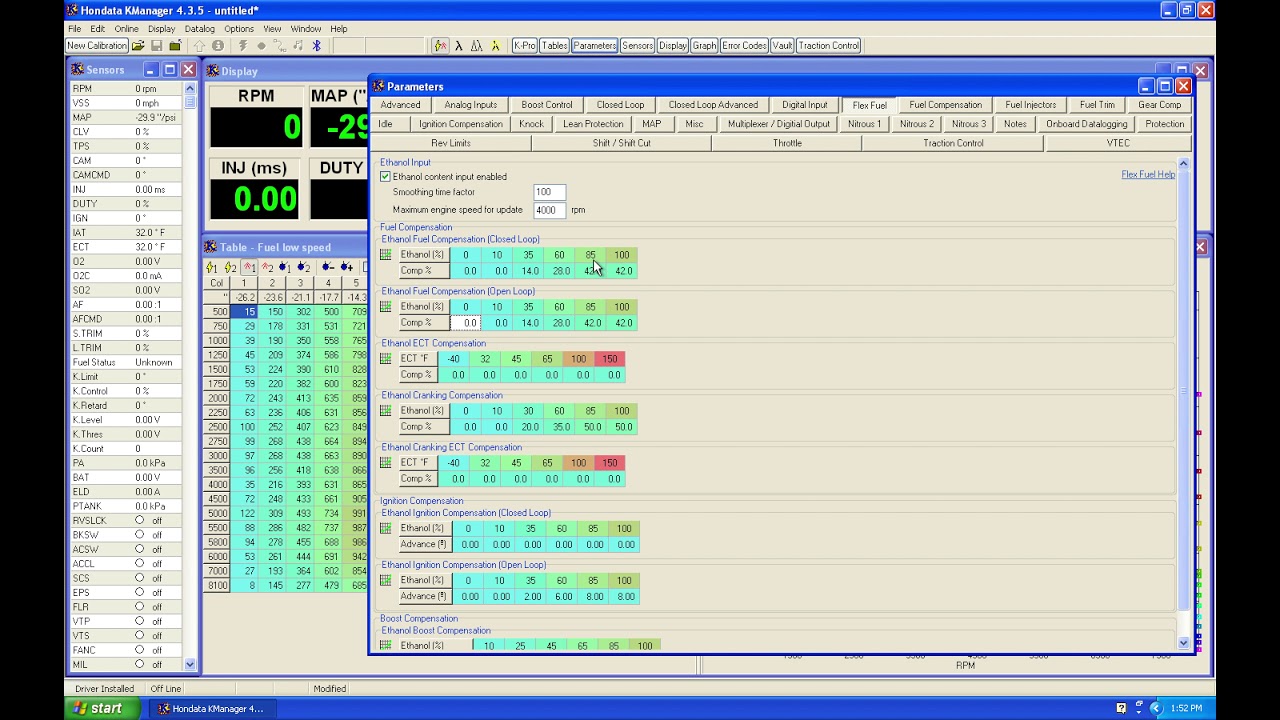Toggle VTS indicator in Sensors panel
Screen dimensions: 1280x720
[x=140, y=636]
